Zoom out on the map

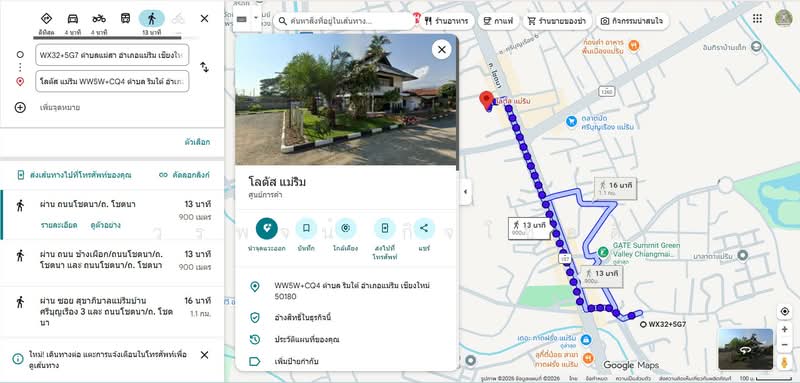(784, 345)
